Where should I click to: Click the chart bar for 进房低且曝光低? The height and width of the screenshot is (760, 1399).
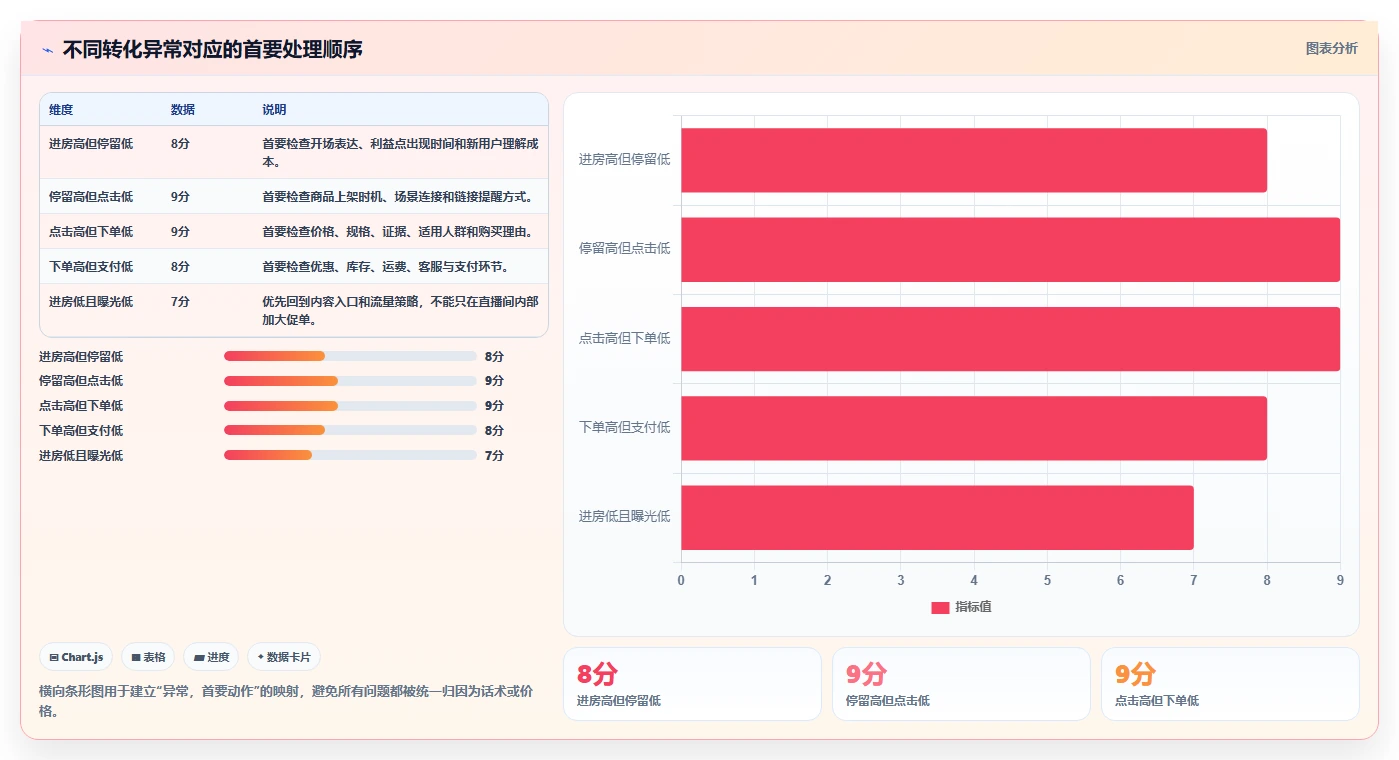pos(937,517)
